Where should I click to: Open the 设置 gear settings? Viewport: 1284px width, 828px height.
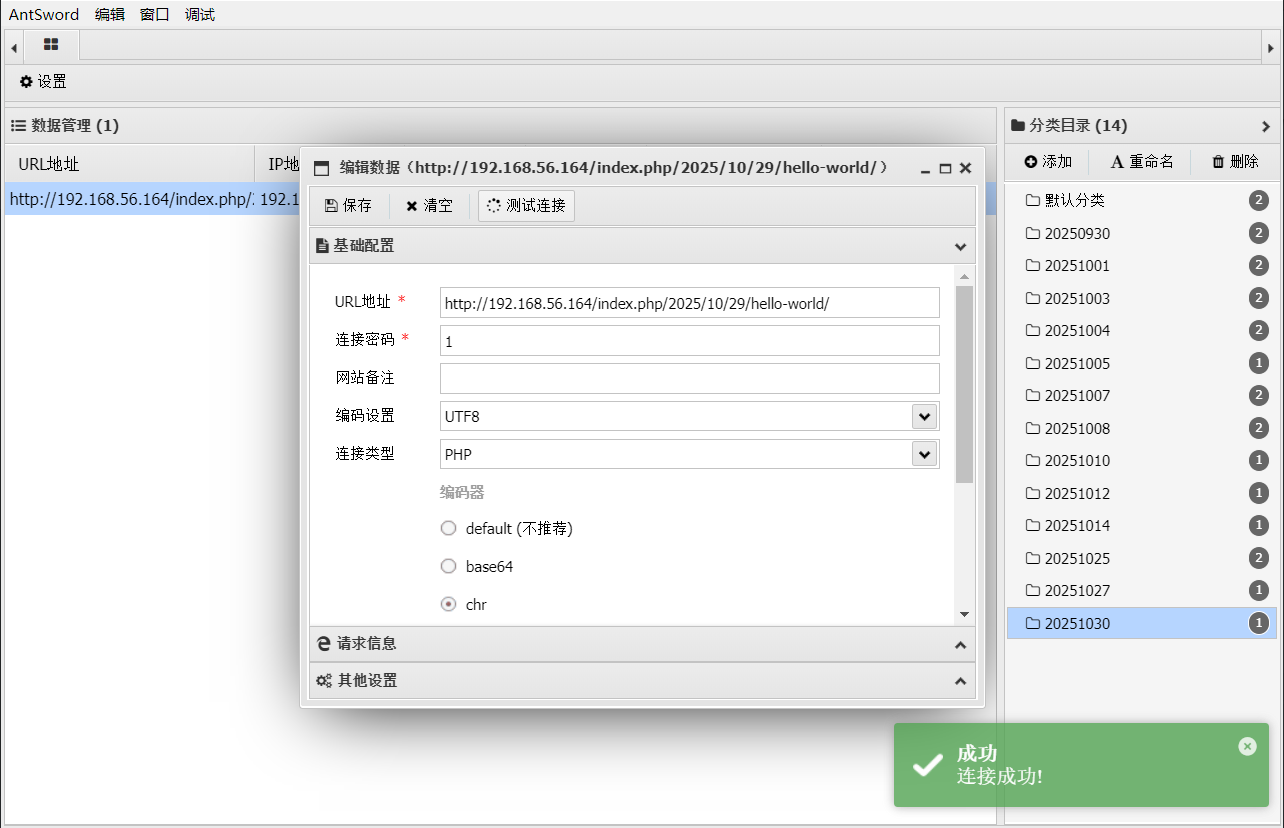pos(43,82)
